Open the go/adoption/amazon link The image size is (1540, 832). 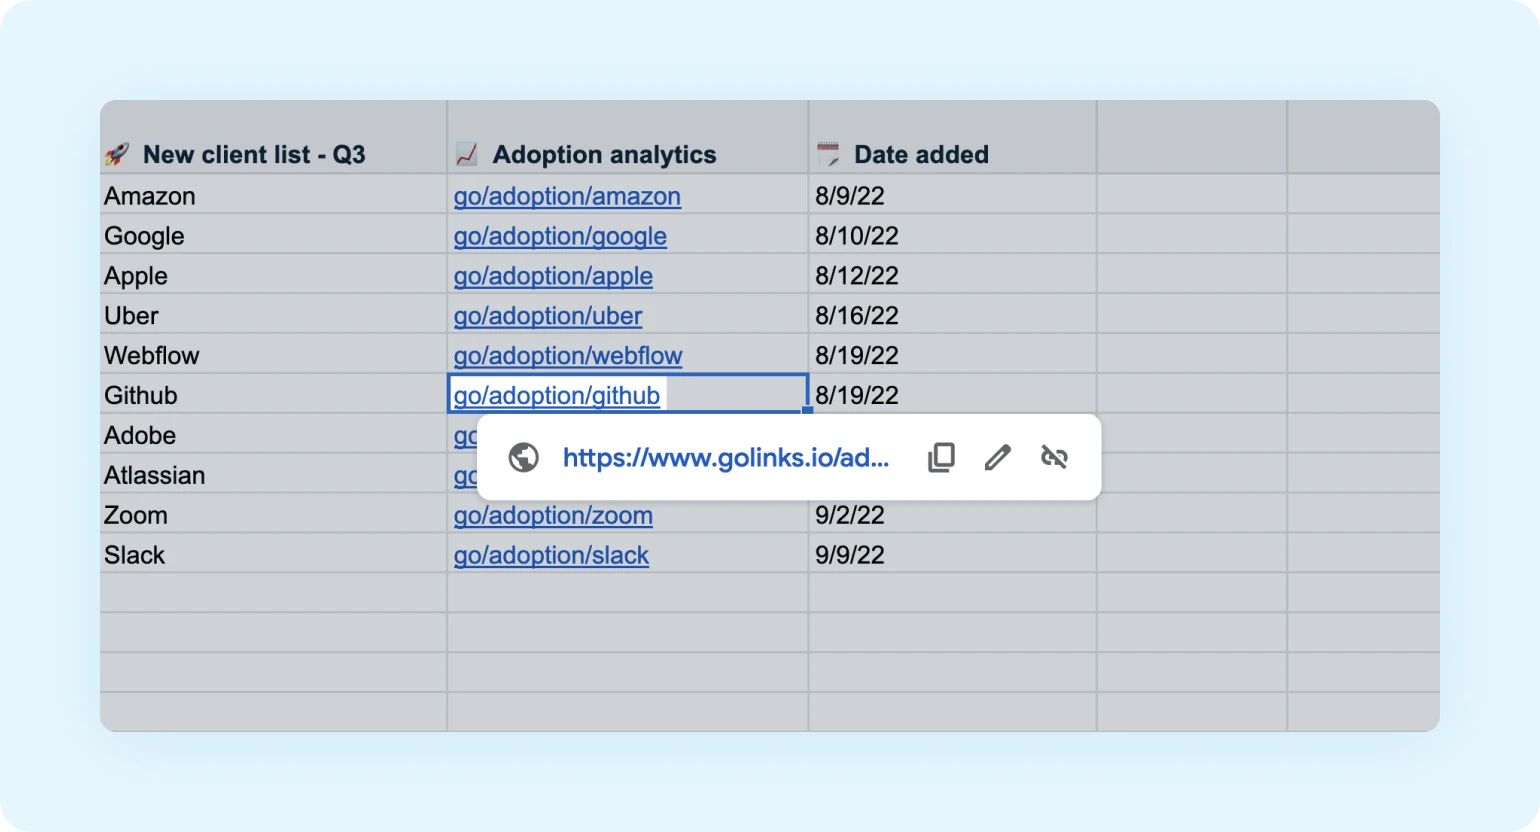tap(567, 196)
